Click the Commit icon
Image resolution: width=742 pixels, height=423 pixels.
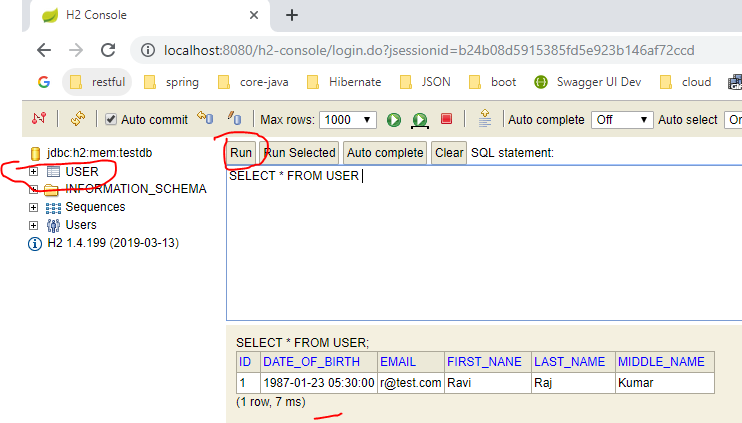[235, 117]
